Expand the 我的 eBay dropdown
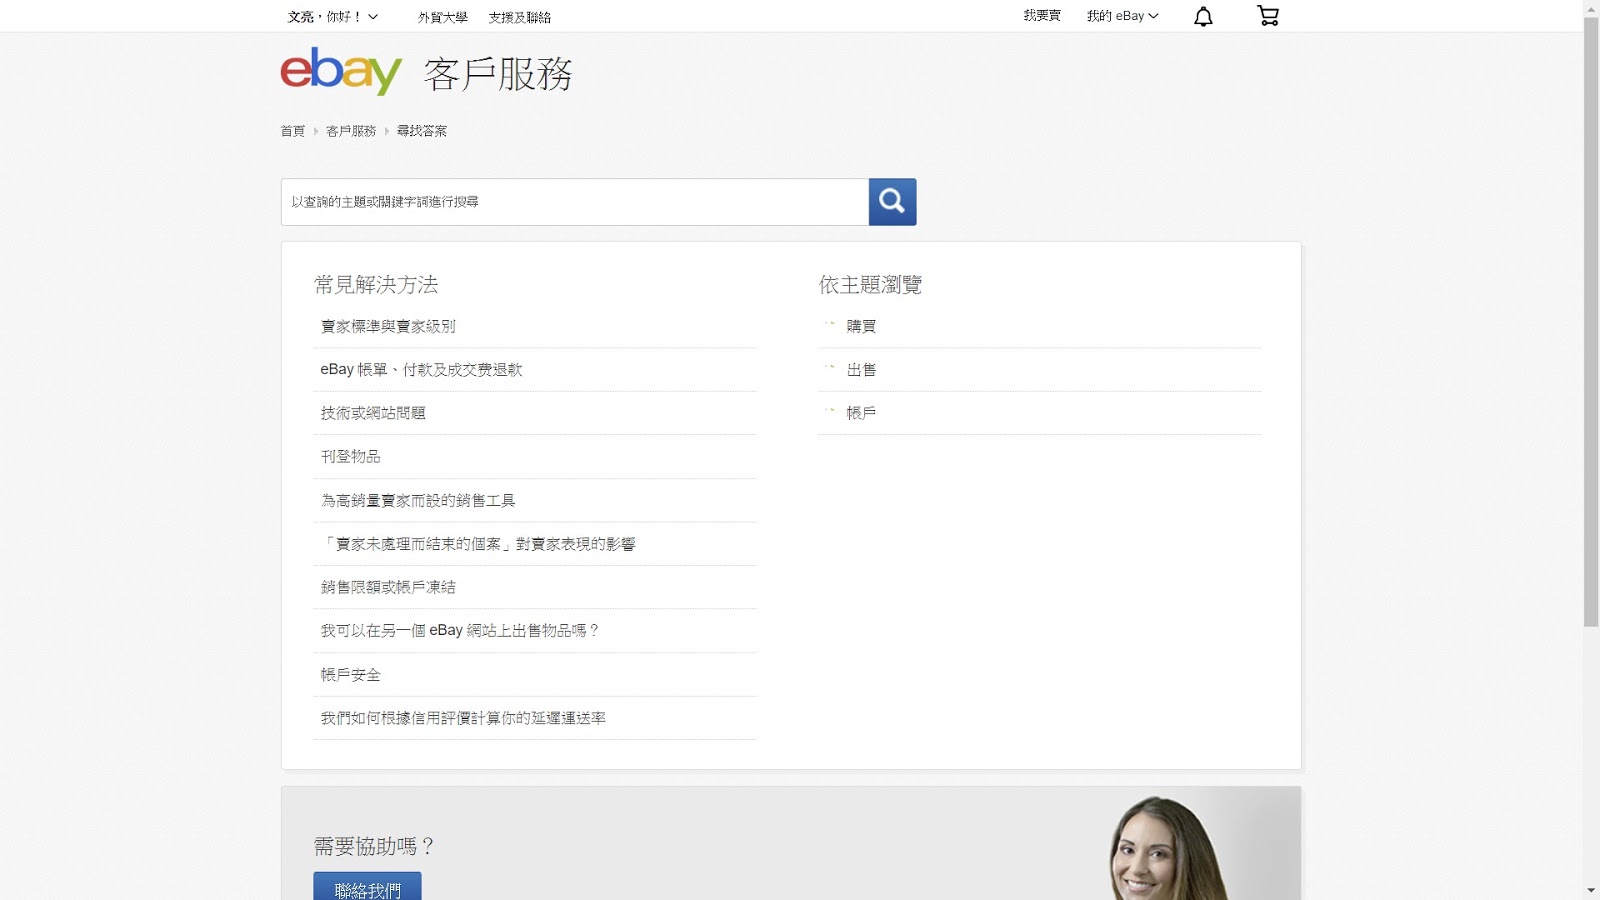1600x900 pixels. tap(1123, 16)
